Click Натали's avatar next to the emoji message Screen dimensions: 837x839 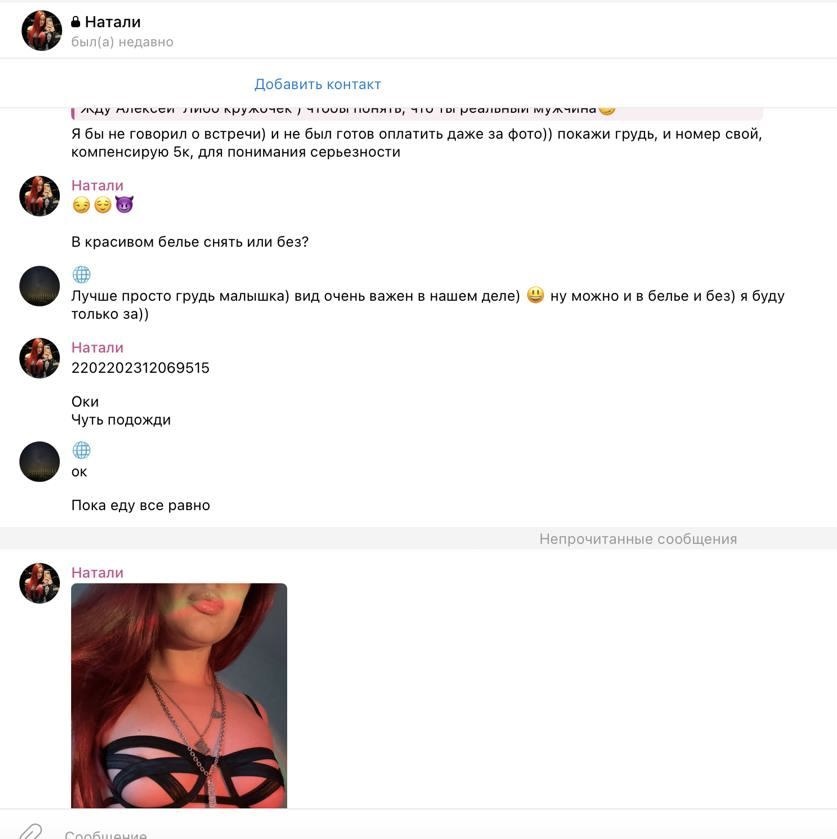(40, 196)
